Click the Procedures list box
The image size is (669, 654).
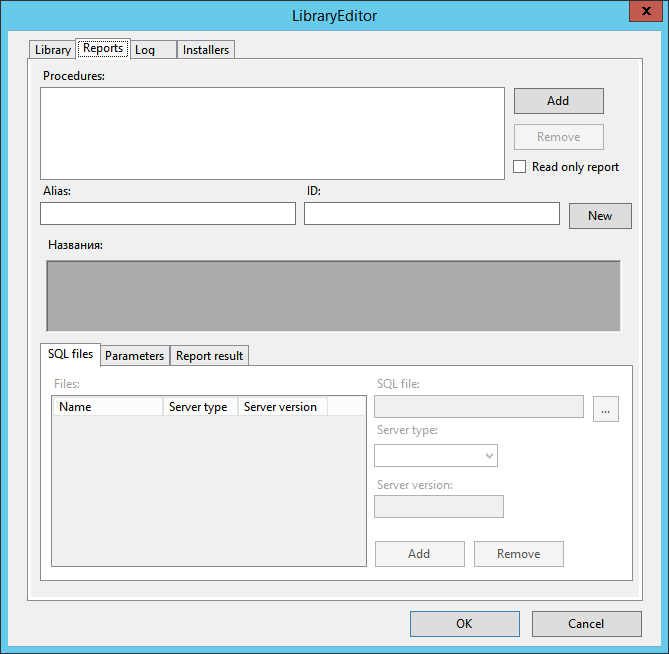tap(272, 133)
